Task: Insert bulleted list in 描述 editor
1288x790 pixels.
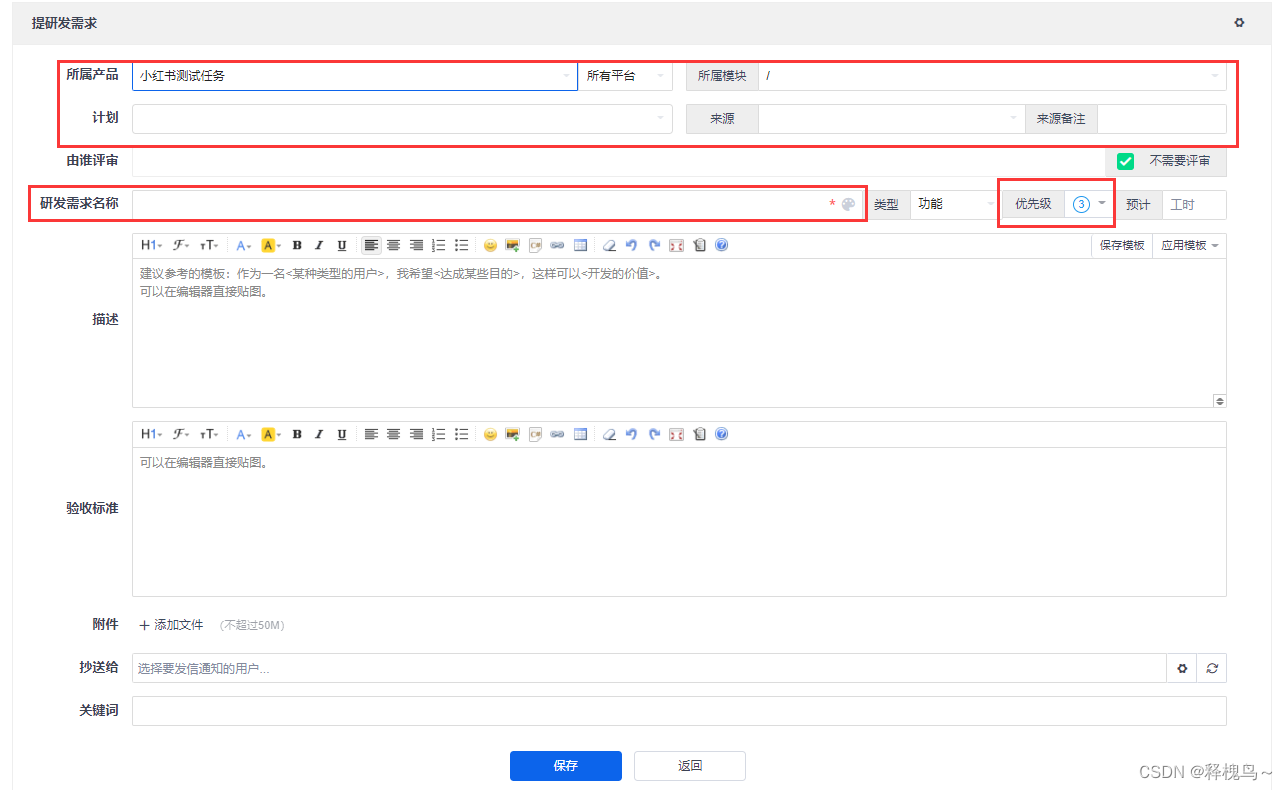Action: pyautogui.click(x=461, y=245)
